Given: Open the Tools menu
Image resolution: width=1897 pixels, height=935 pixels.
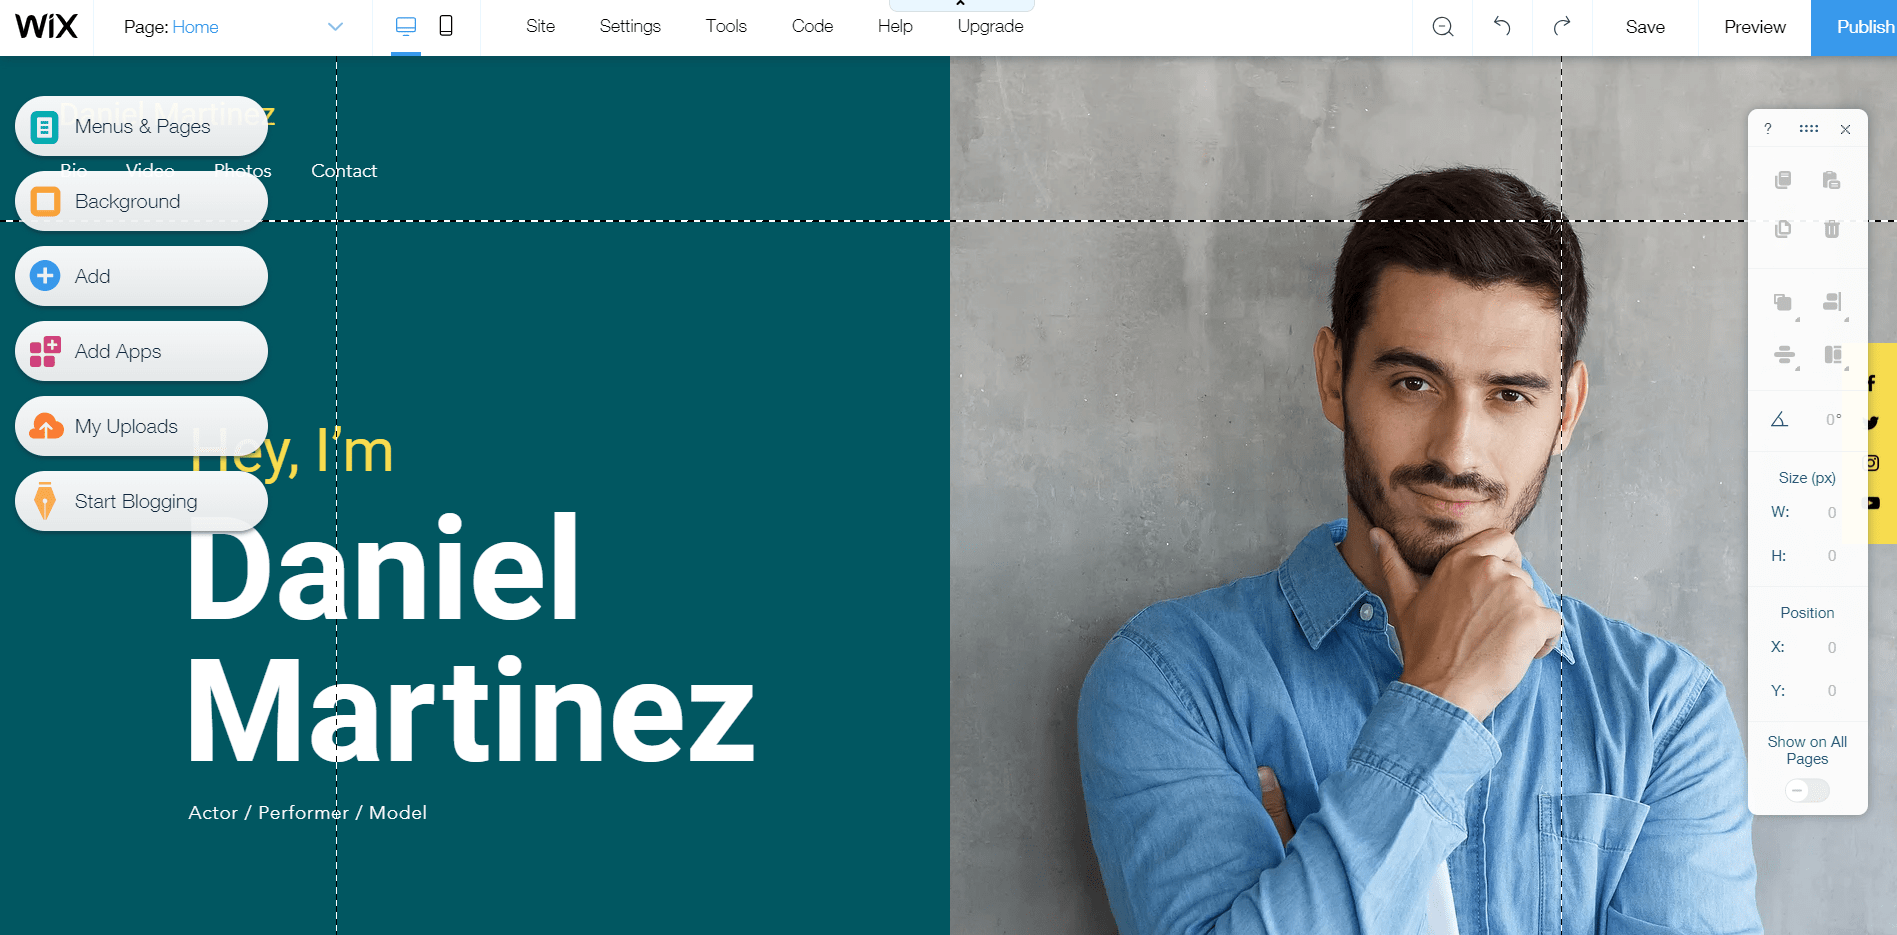Looking at the screenshot, I should (726, 26).
